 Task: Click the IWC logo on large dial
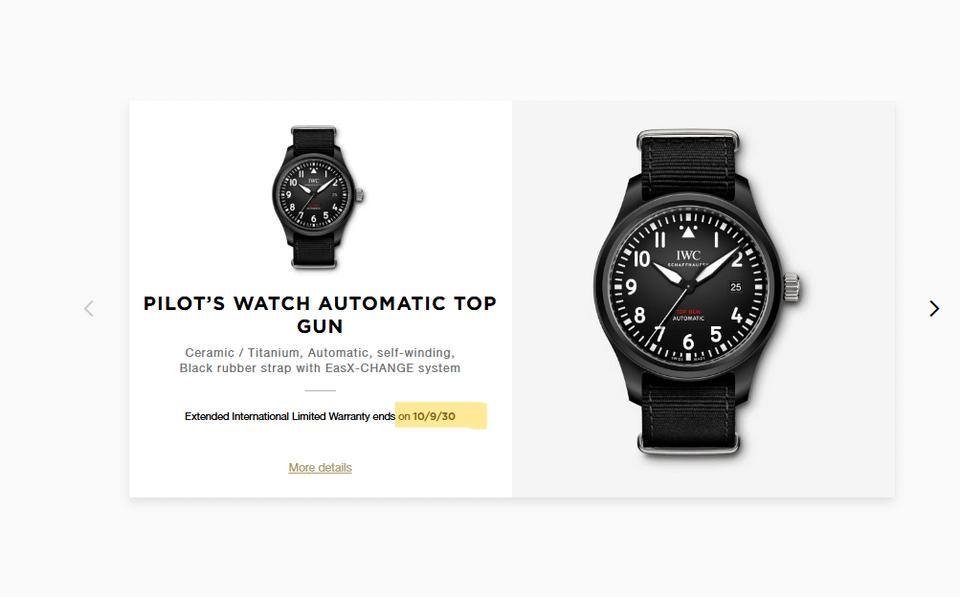[688, 255]
